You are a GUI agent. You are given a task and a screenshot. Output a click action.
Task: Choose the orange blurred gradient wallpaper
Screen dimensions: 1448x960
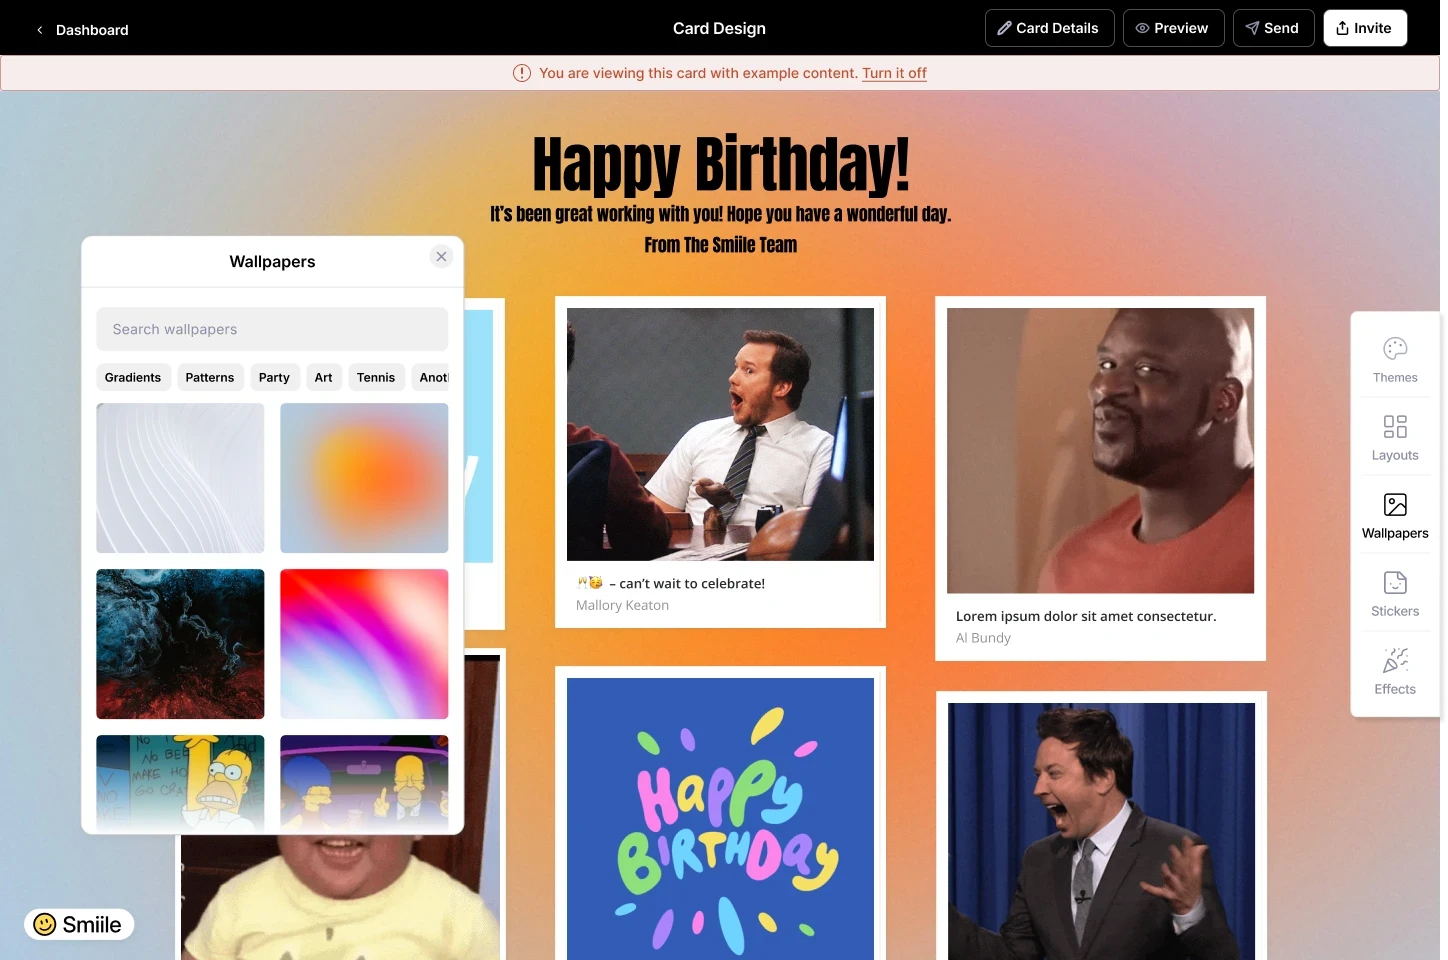pos(364,478)
